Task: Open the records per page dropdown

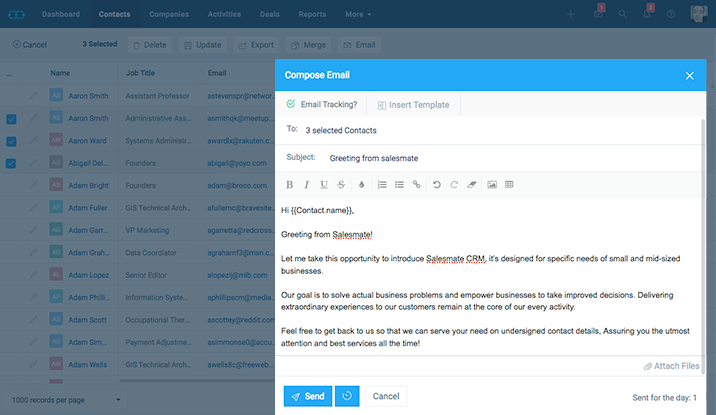Action: tap(65, 400)
